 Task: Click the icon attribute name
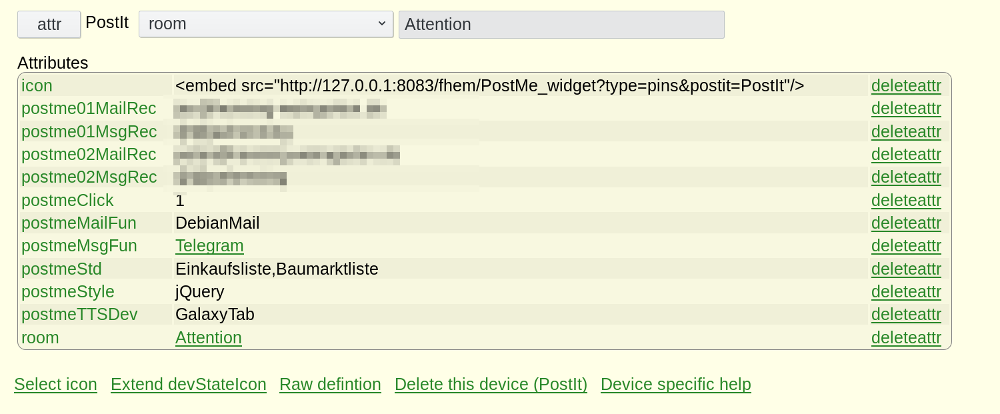tap(37, 85)
